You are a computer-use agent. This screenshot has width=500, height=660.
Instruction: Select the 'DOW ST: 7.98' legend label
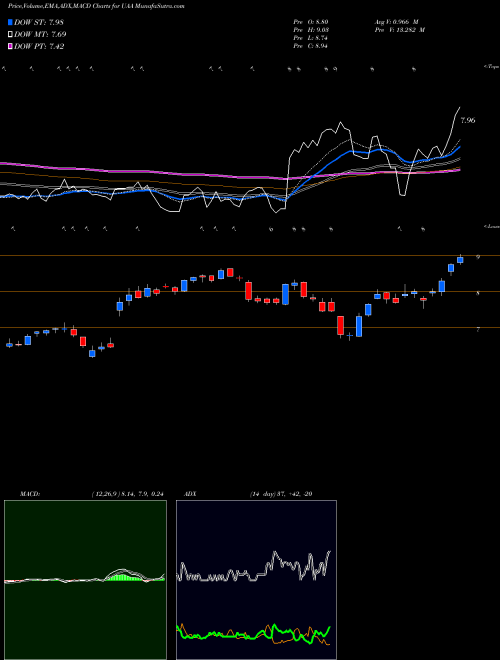tap(39, 22)
